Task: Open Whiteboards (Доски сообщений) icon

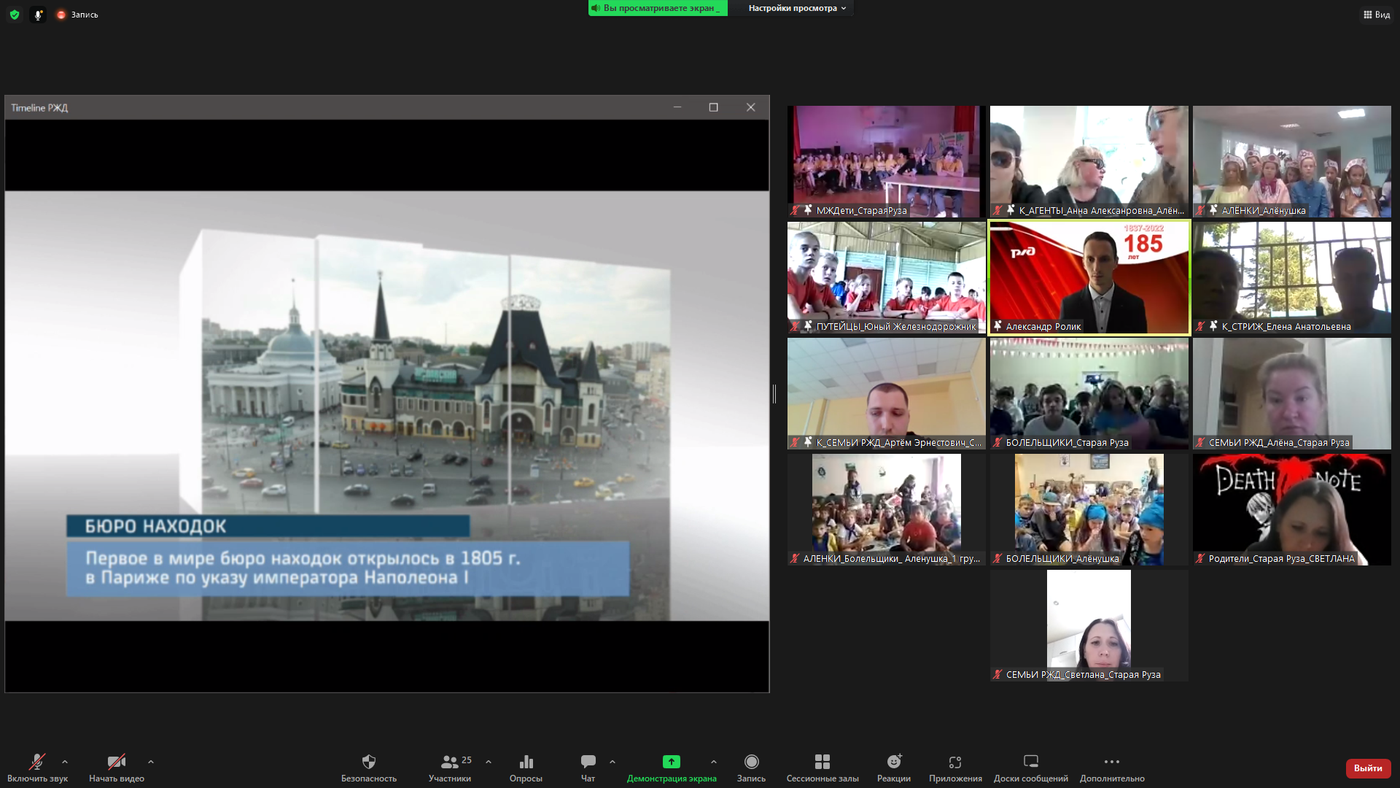Action: click(x=1031, y=763)
